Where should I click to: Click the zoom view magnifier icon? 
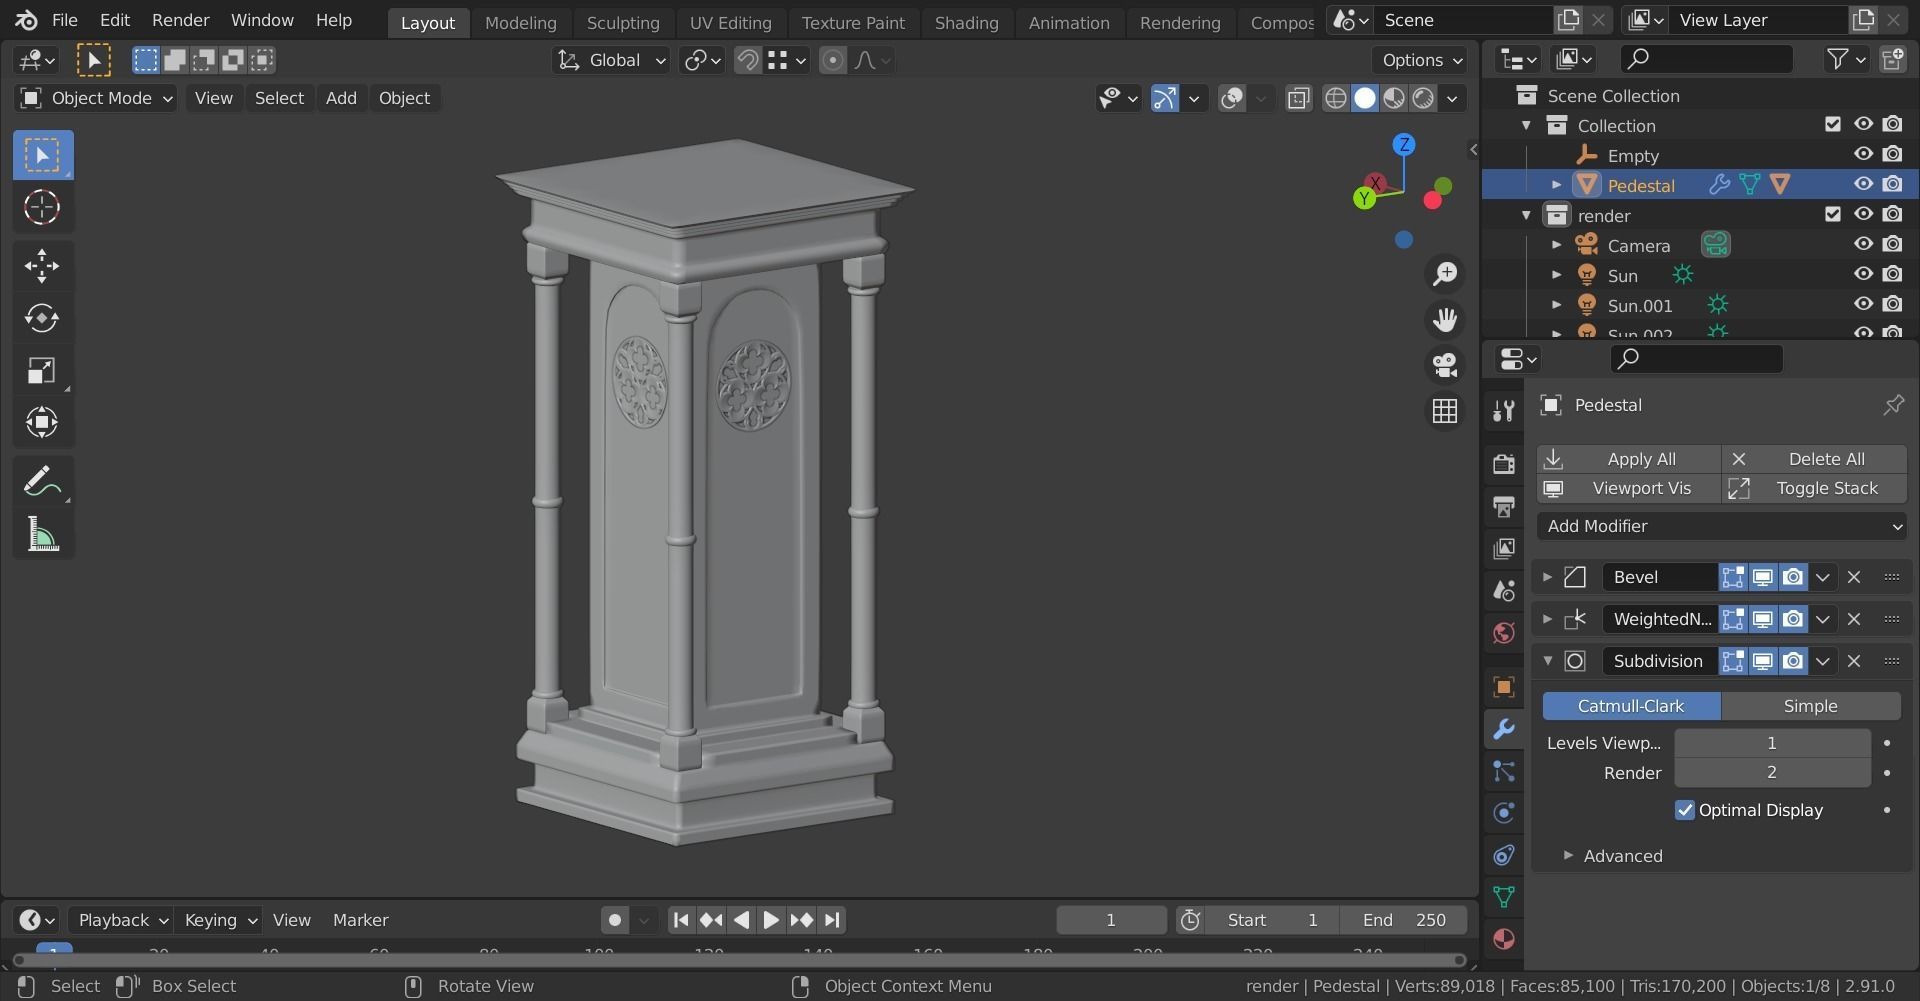pos(1445,273)
